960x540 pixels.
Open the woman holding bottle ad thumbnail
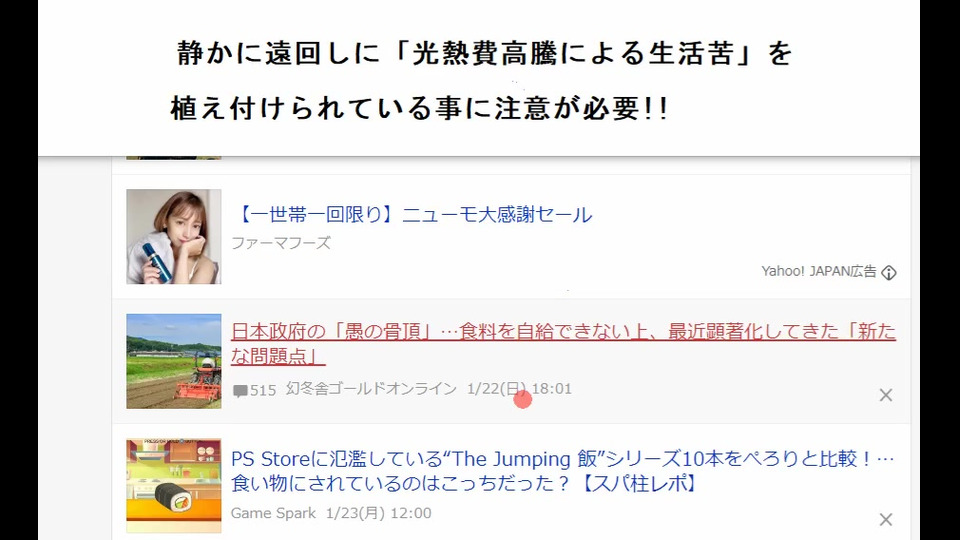point(174,236)
